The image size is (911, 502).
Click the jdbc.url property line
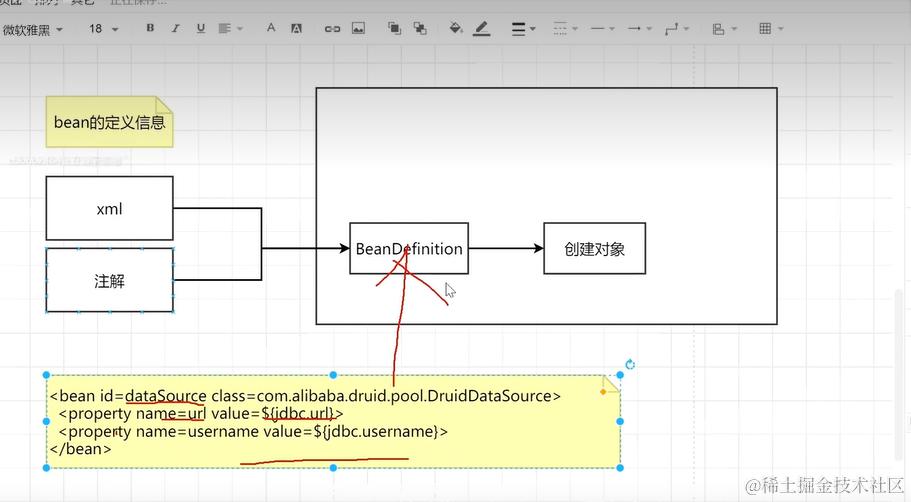click(x=201, y=414)
